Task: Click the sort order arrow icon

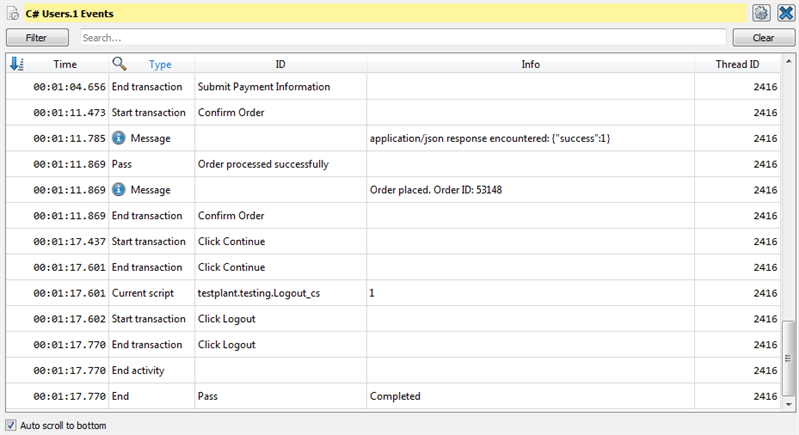Action: click(16, 64)
